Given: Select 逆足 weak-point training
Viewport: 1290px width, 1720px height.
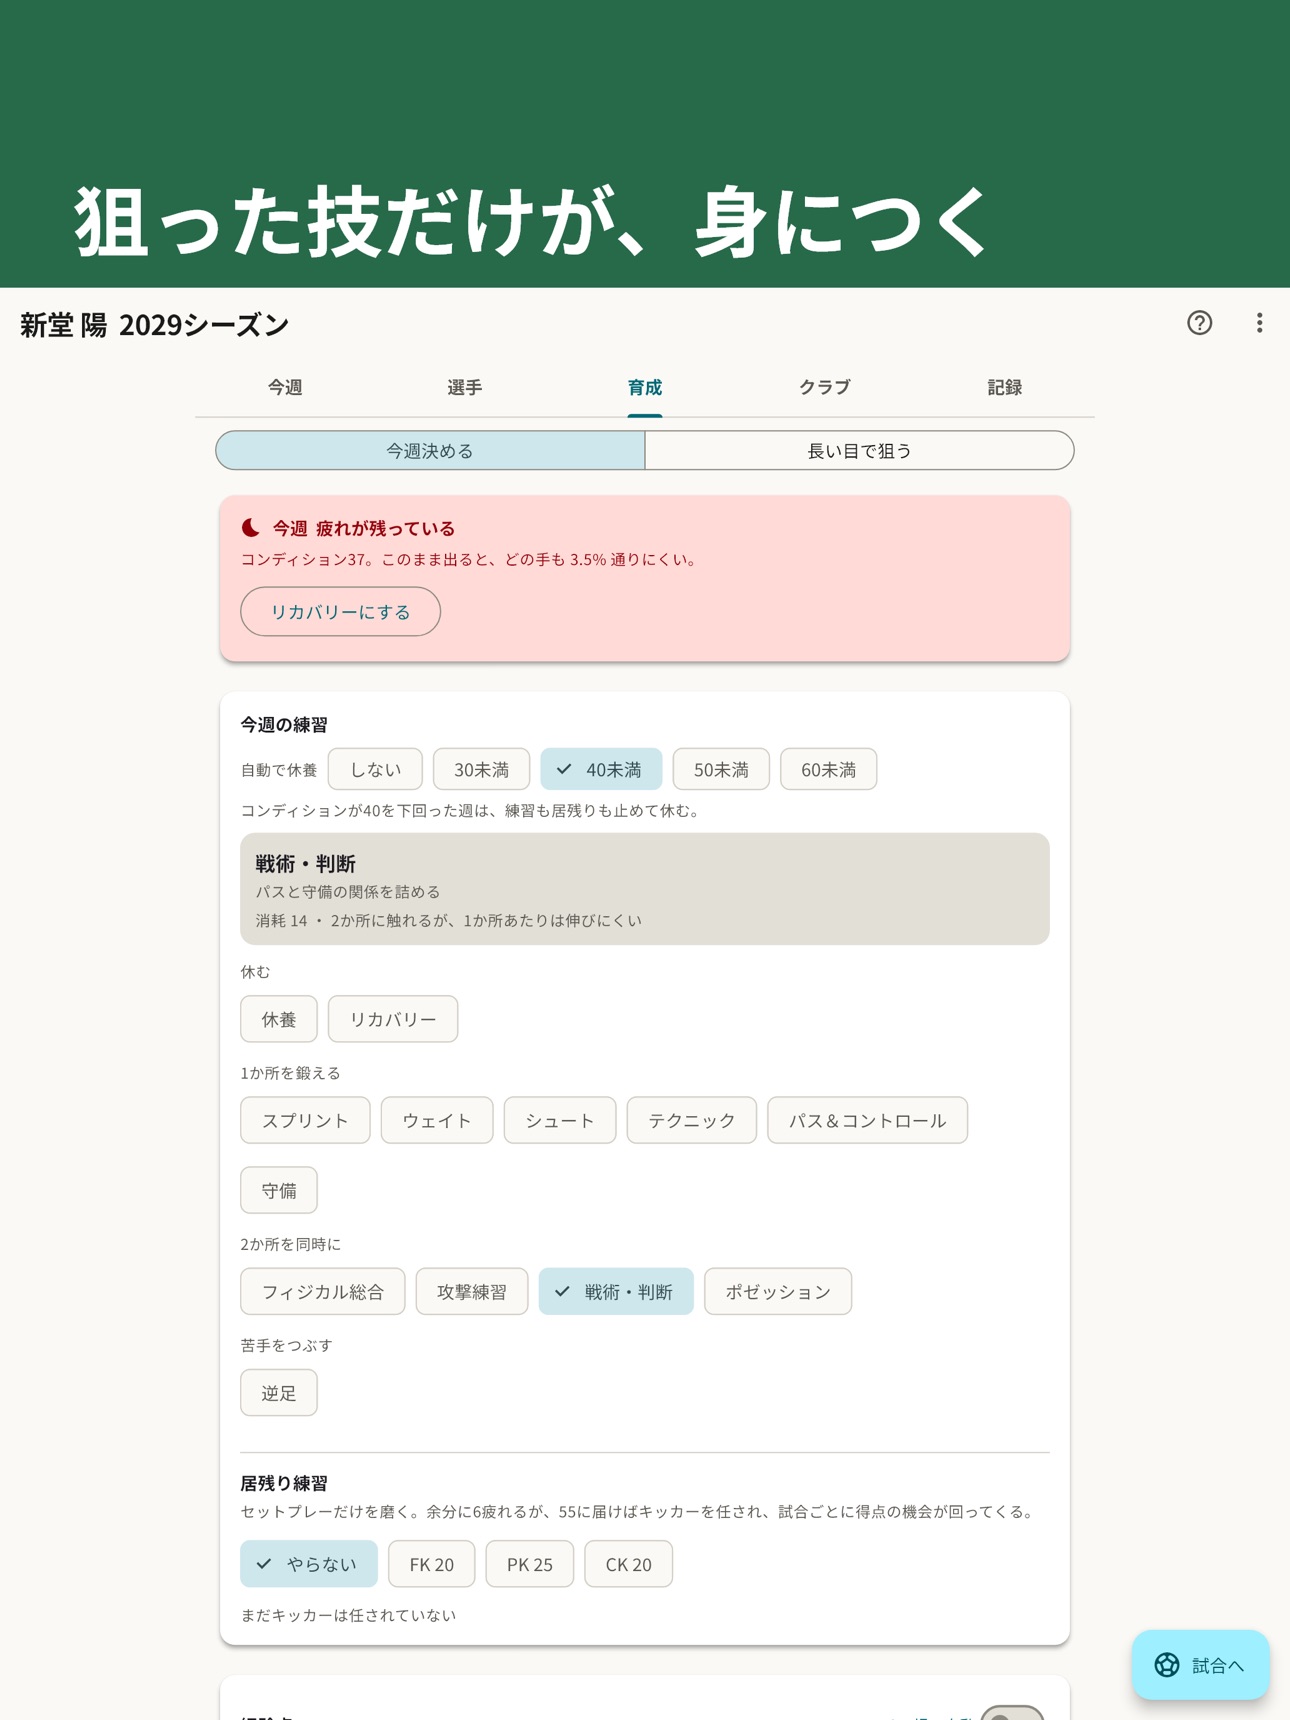Looking at the screenshot, I should point(279,1392).
